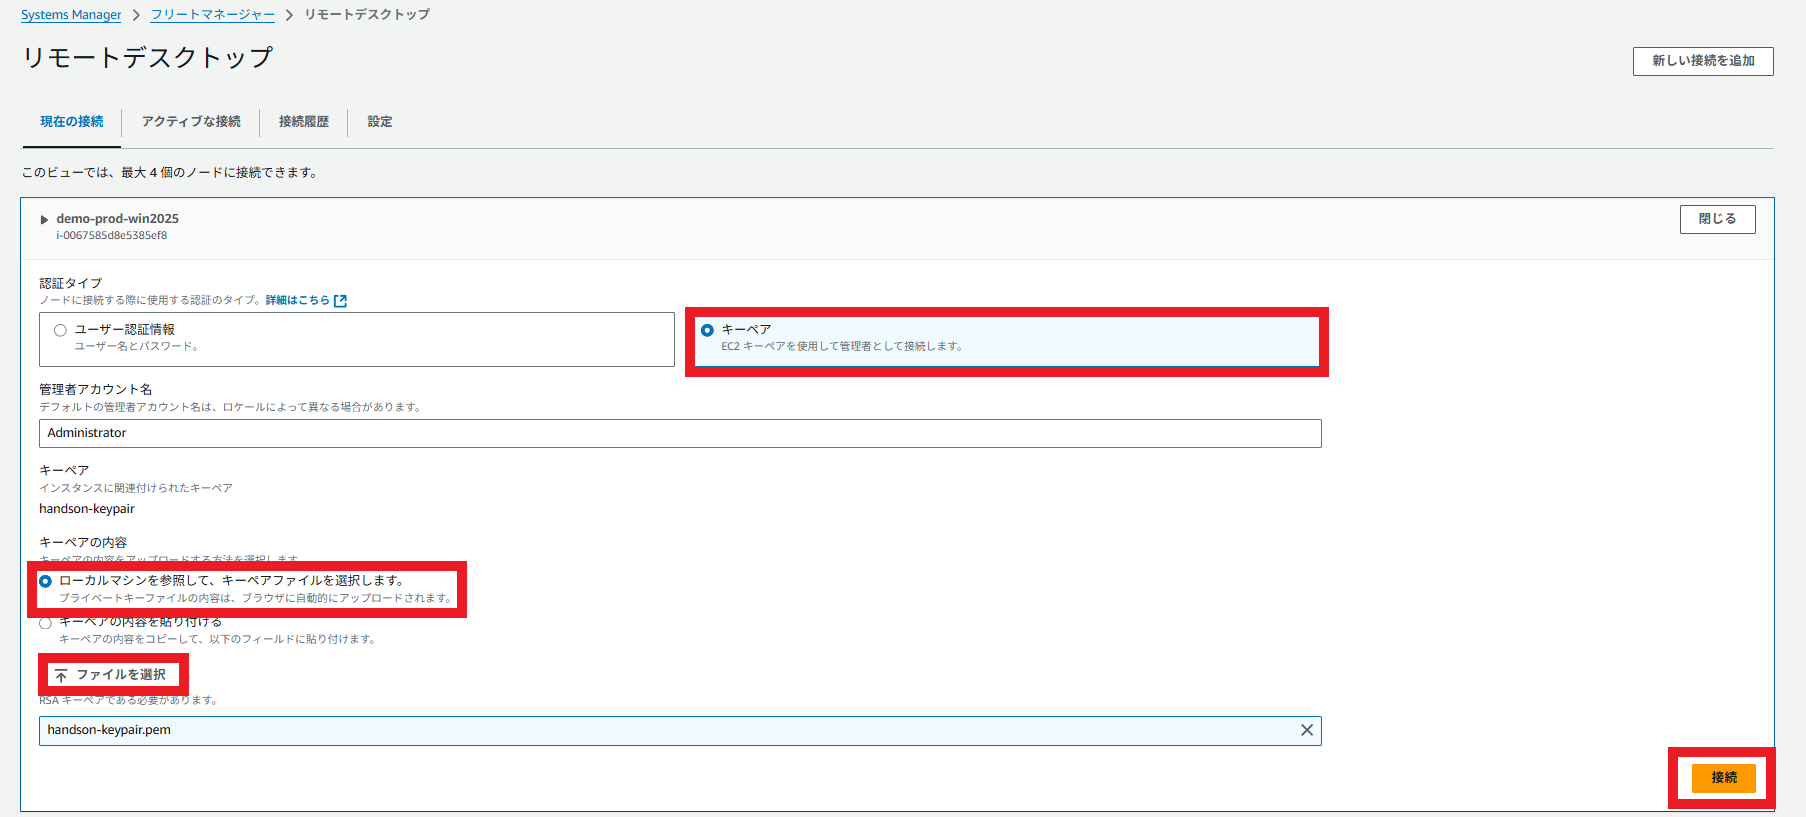Open the 設定 tab

(379, 122)
